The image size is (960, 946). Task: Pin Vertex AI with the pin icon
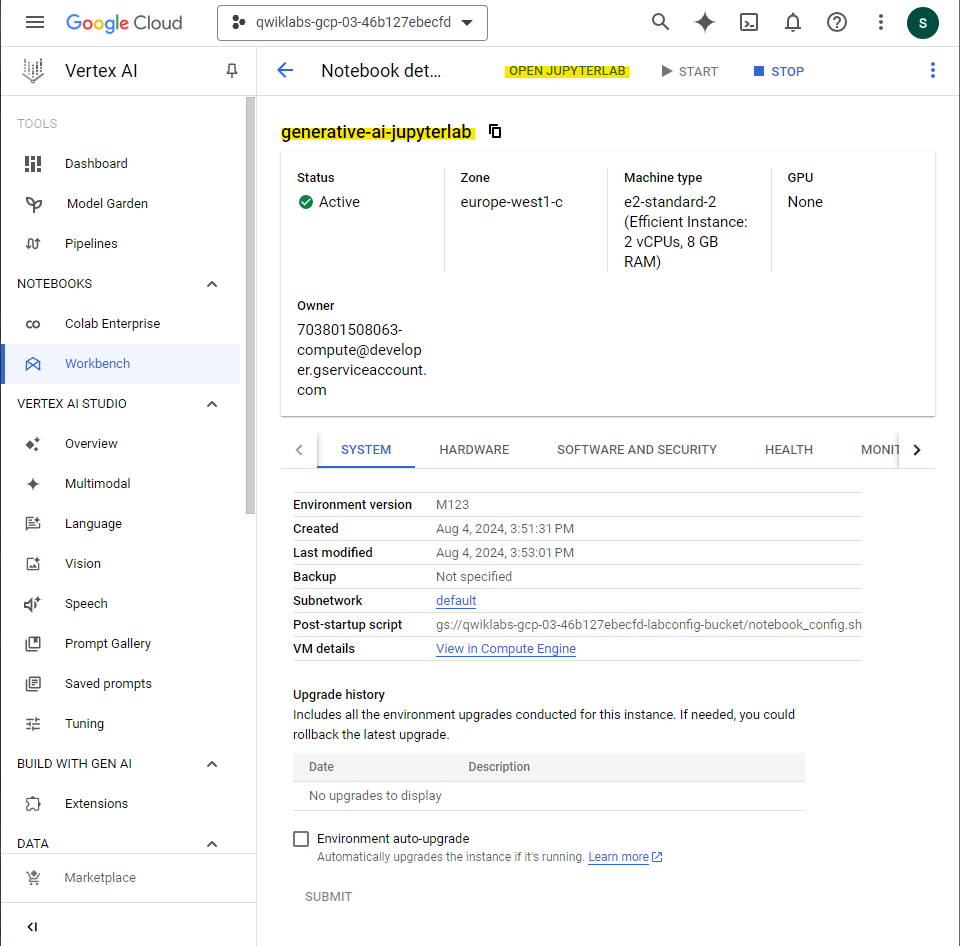click(232, 70)
